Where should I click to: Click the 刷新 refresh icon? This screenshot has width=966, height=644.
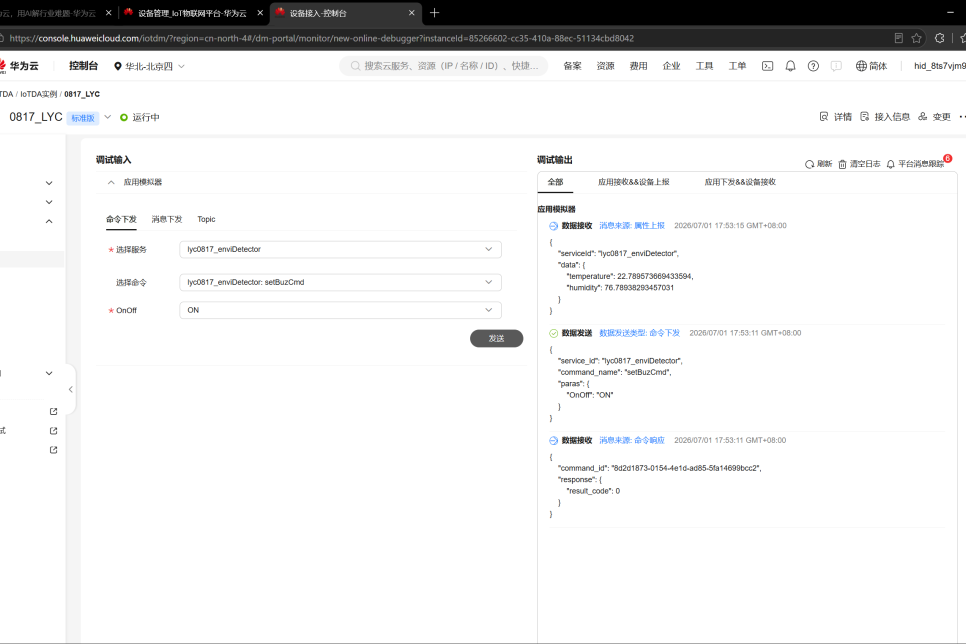click(810, 164)
